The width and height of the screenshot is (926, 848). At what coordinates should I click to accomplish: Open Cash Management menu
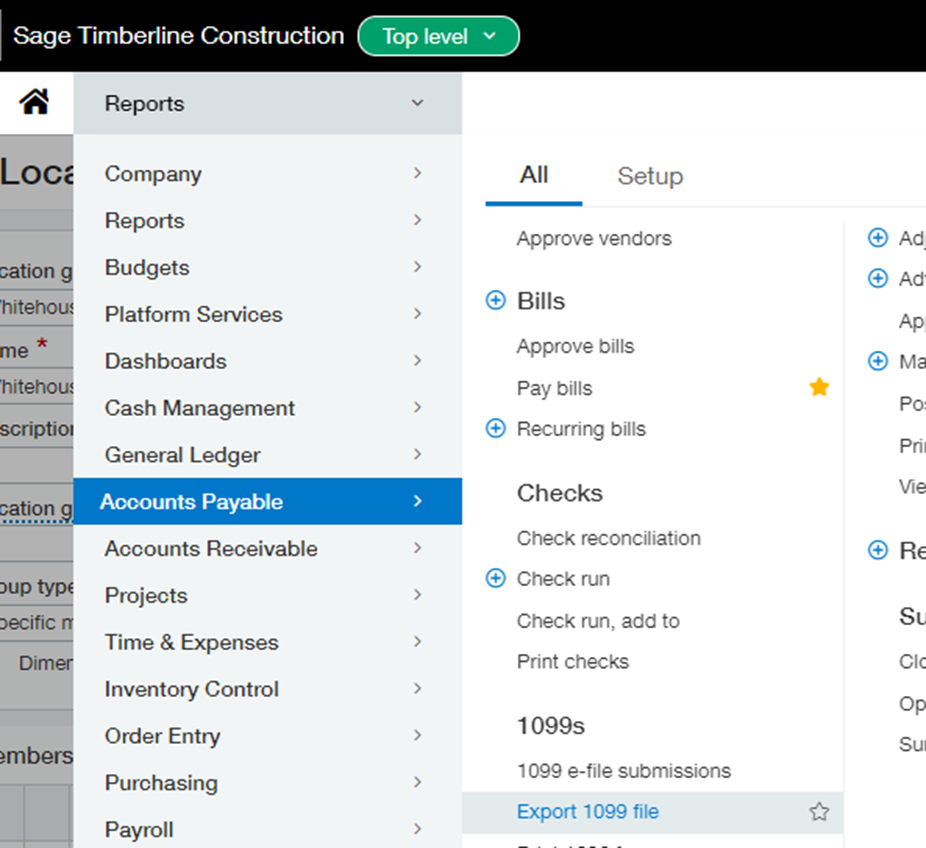[268, 407]
